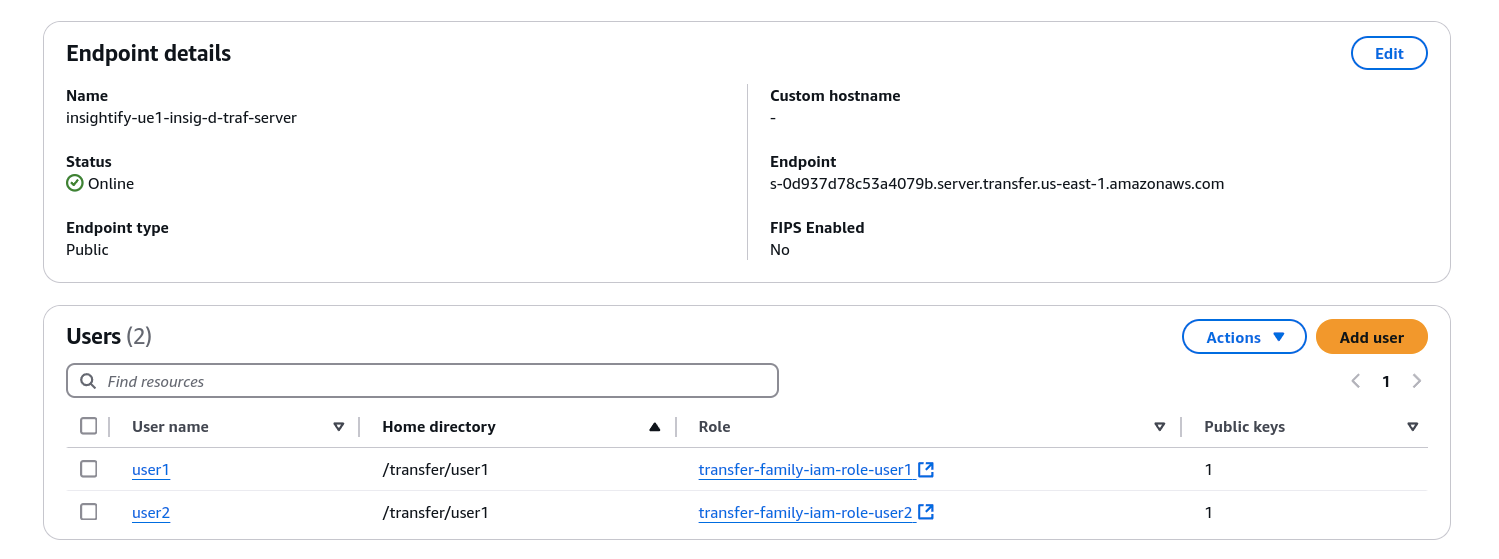Toggle Home directory ascending sort arrow

pos(654,427)
